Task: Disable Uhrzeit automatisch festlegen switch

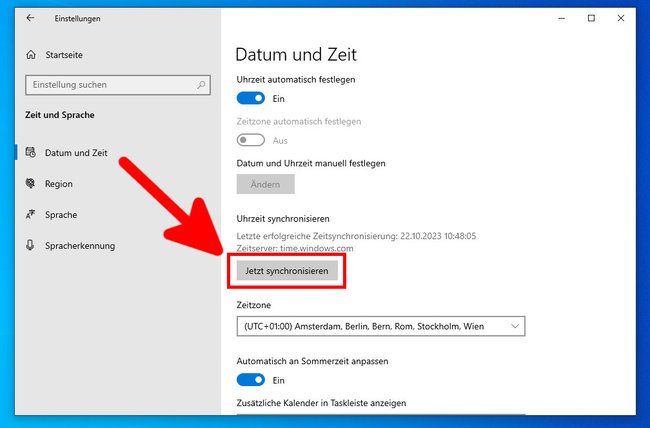Action: pos(251,98)
